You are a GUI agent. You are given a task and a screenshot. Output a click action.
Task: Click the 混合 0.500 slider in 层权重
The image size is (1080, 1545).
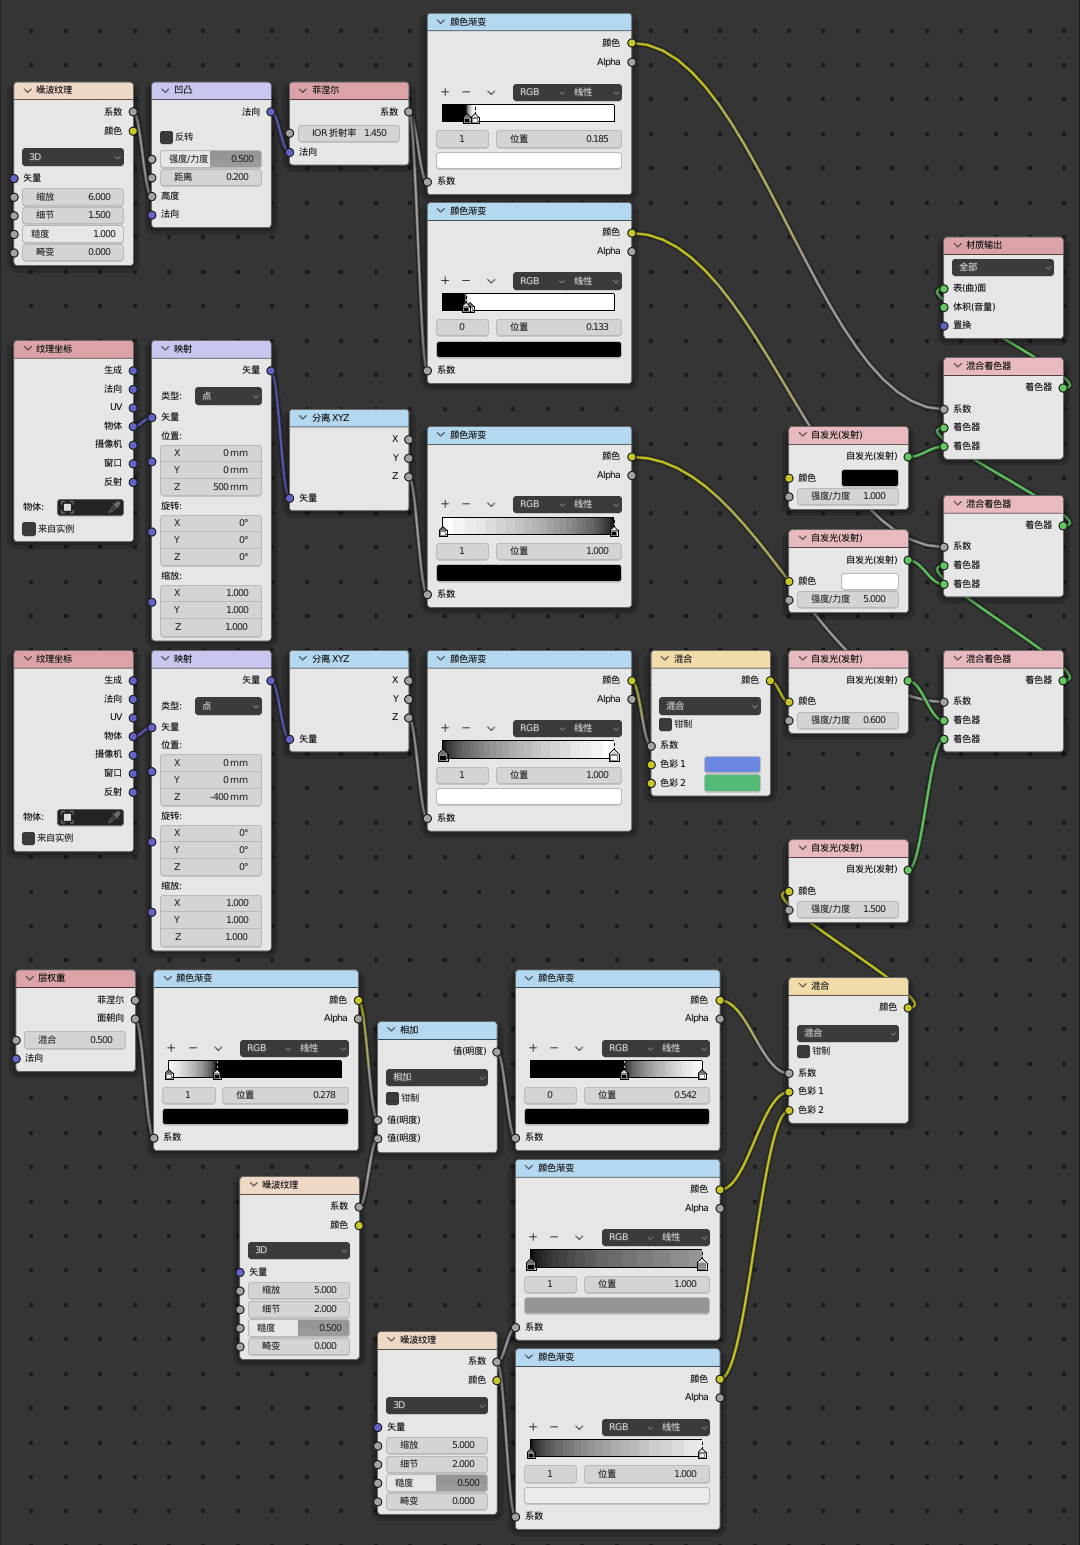click(x=75, y=1040)
